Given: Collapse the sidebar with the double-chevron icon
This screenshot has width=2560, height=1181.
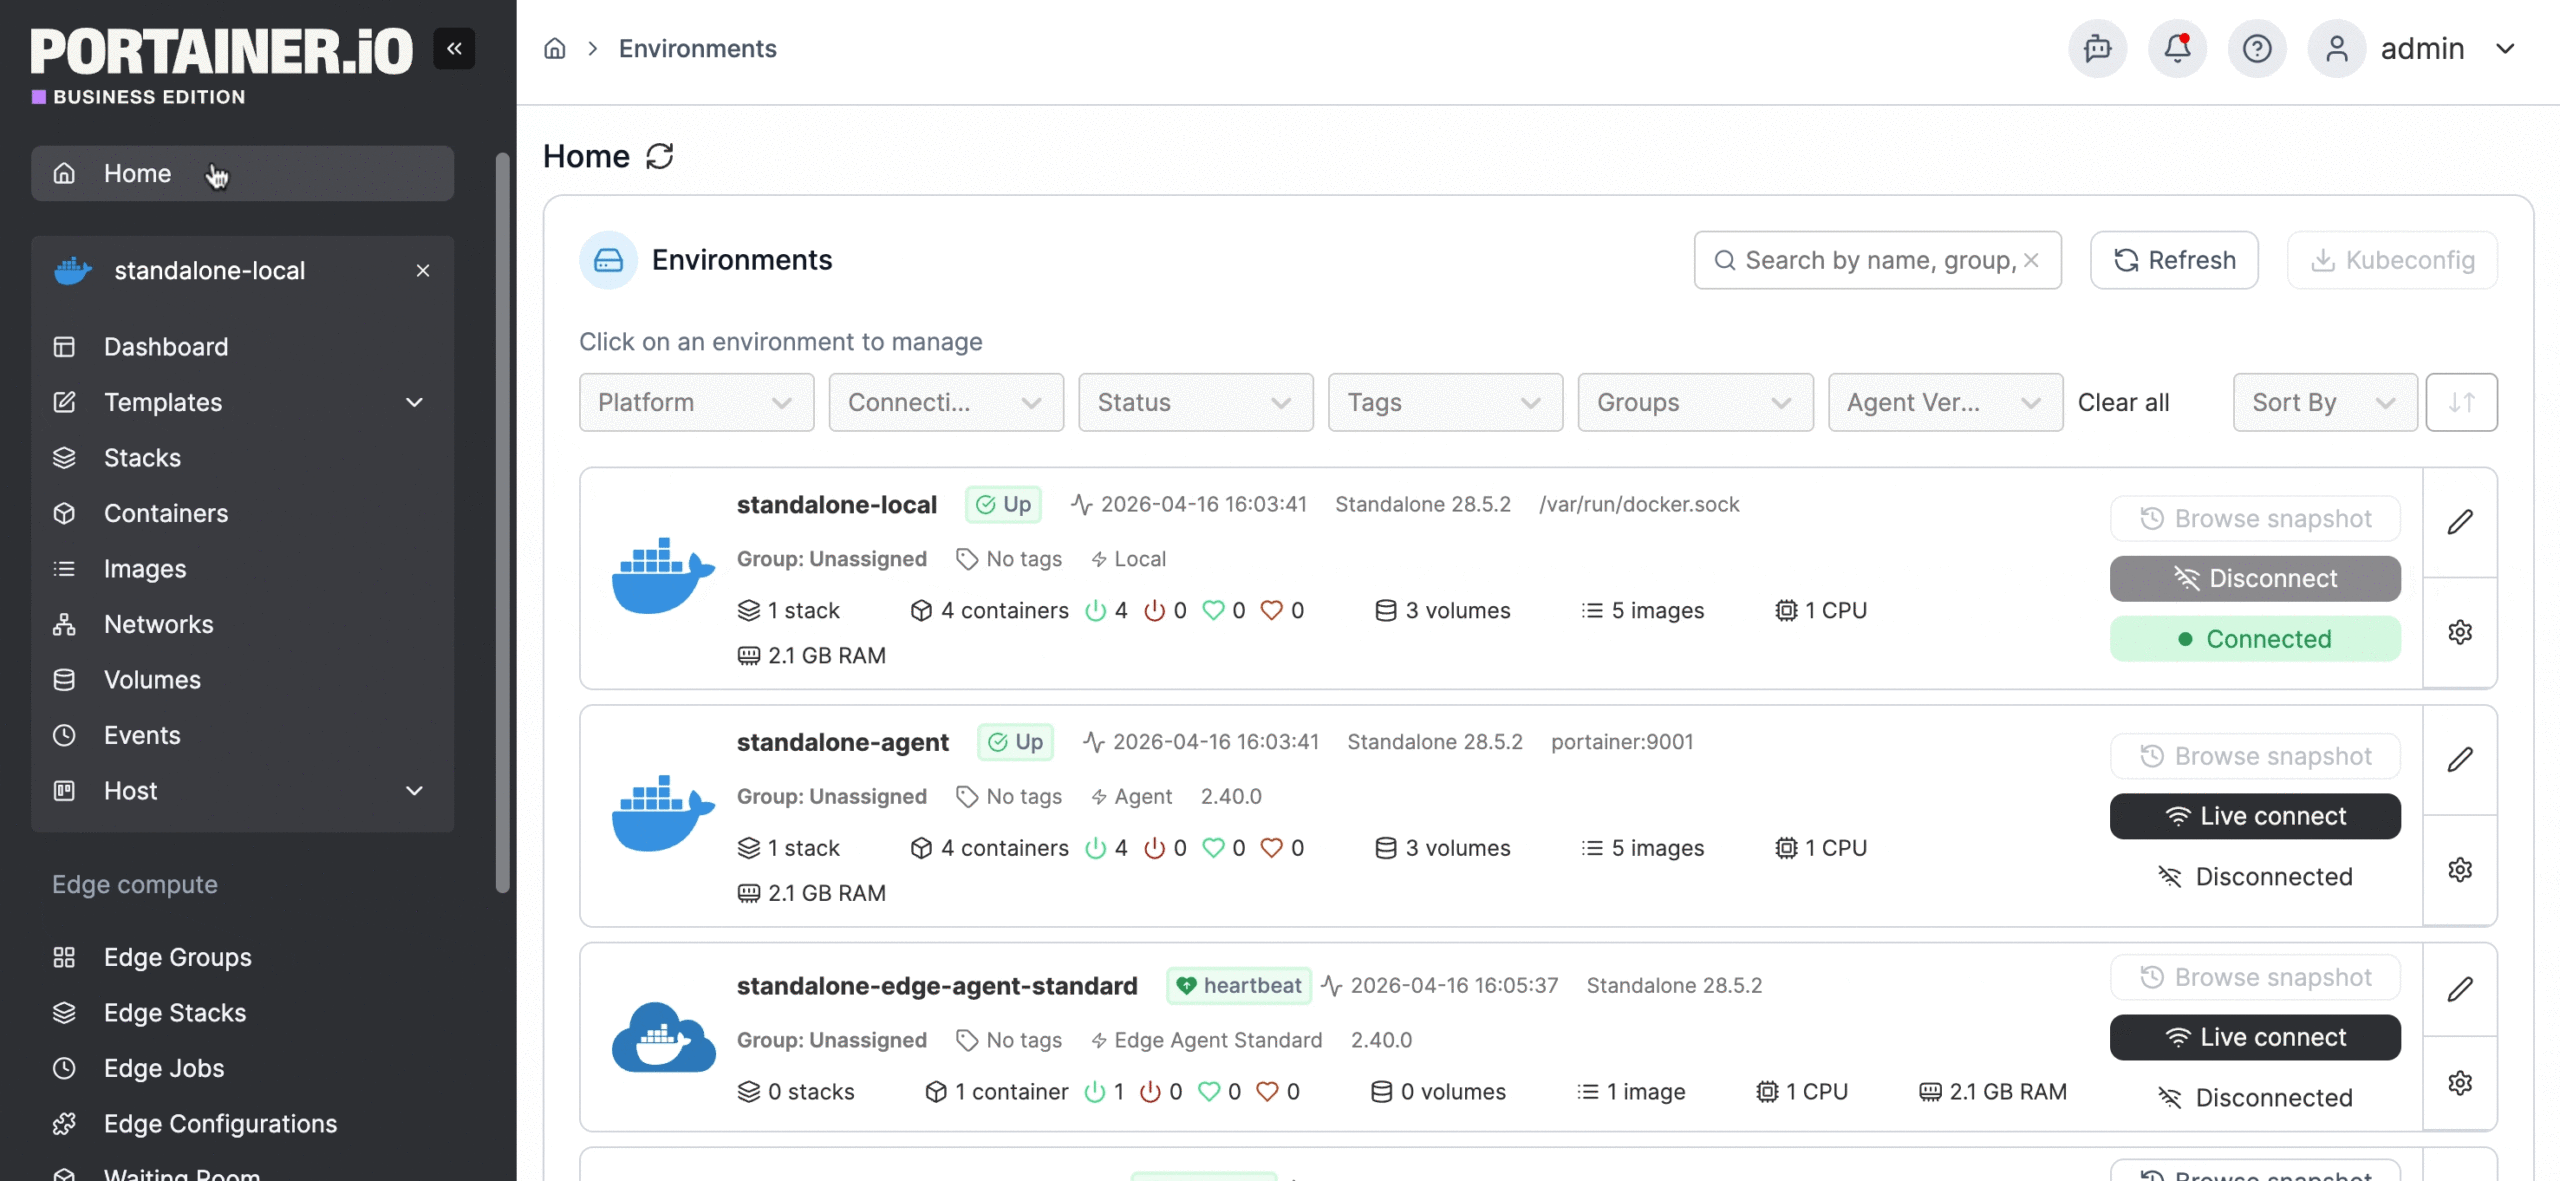Looking at the screenshot, I should (454, 48).
